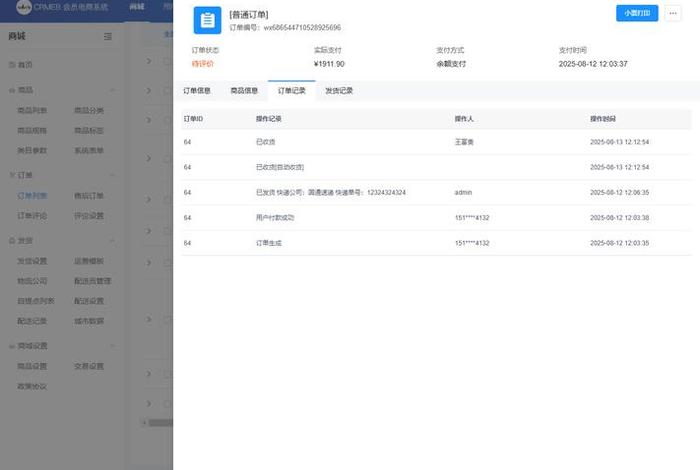Click the CRMEB logo in the header

(24, 7)
